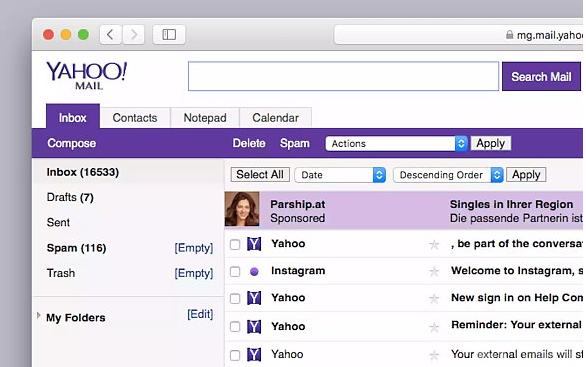Click the Safari back arrow button
The width and height of the screenshot is (586, 367).
pos(111,35)
